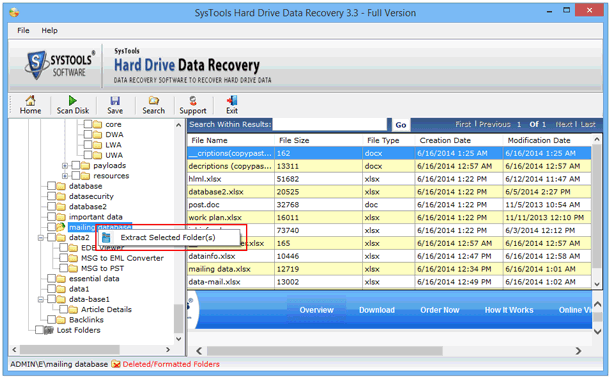The image size is (611, 378).
Task: Open the Download tab in banner
Action: 377,310
